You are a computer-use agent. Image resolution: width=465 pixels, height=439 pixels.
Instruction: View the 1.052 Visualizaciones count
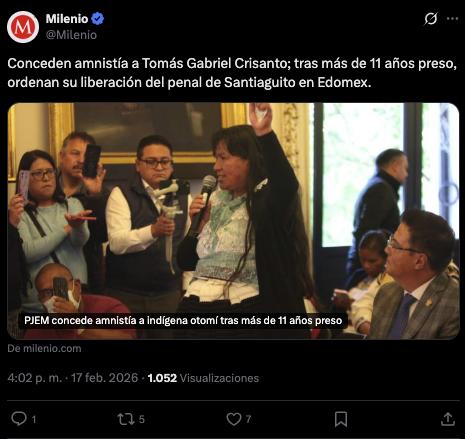pos(203,378)
